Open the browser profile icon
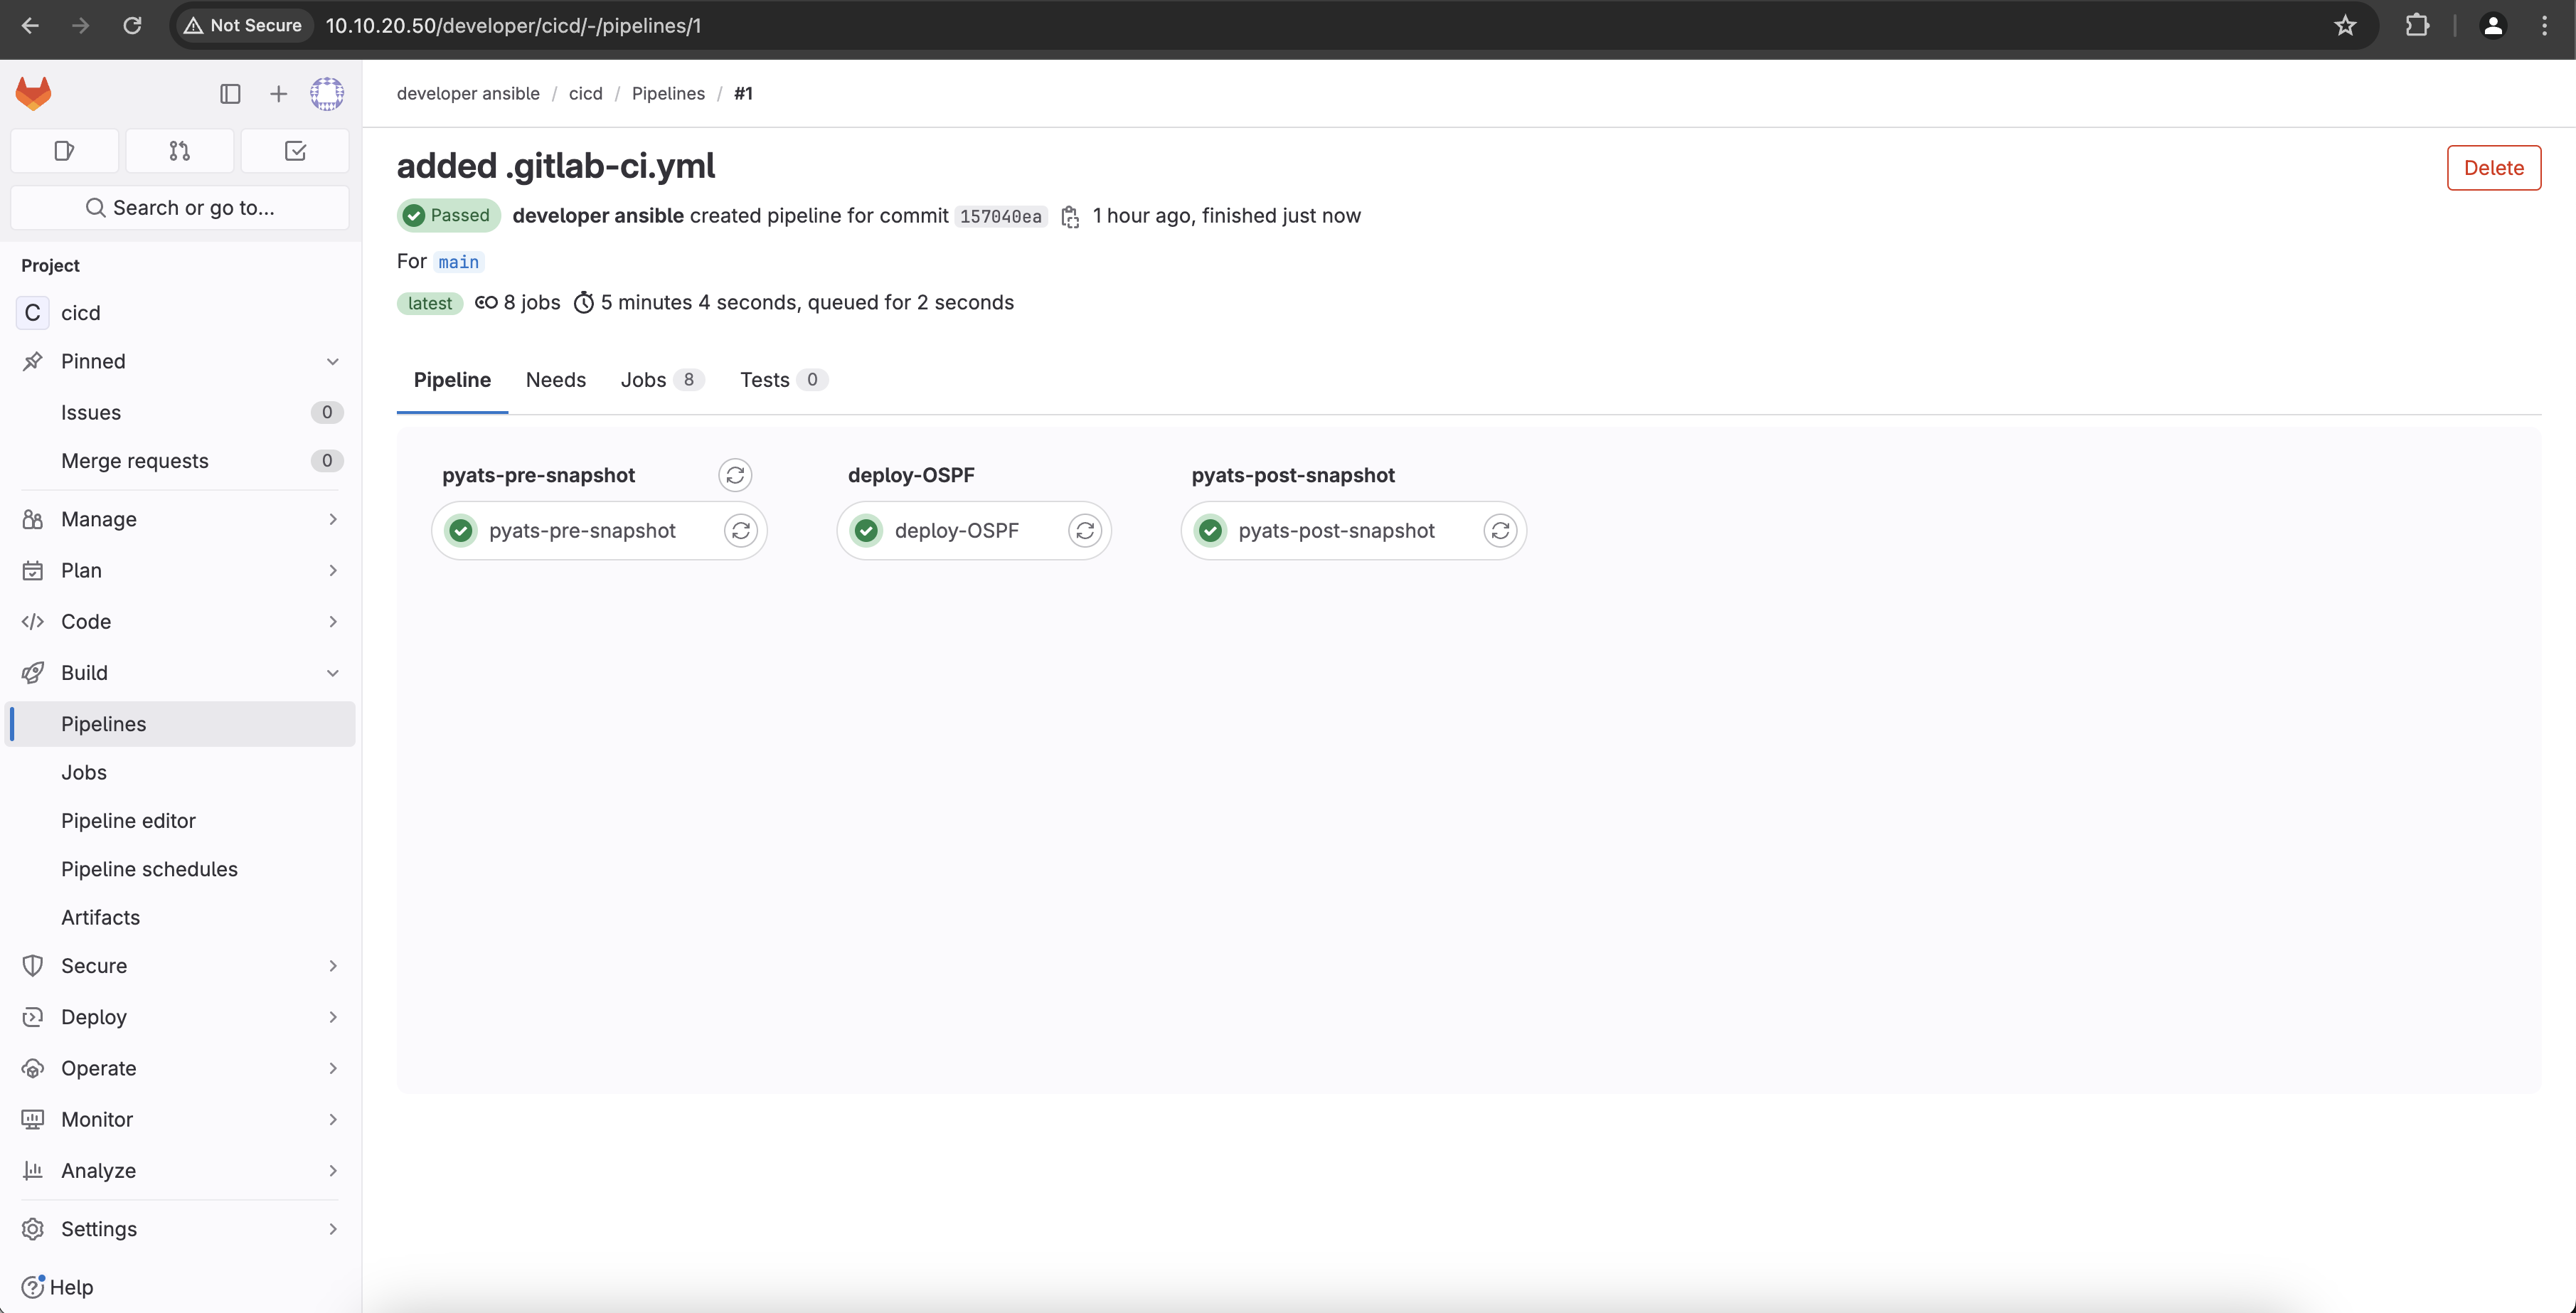Image resolution: width=2576 pixels, height=1313 pixels. coord(2493,26)
